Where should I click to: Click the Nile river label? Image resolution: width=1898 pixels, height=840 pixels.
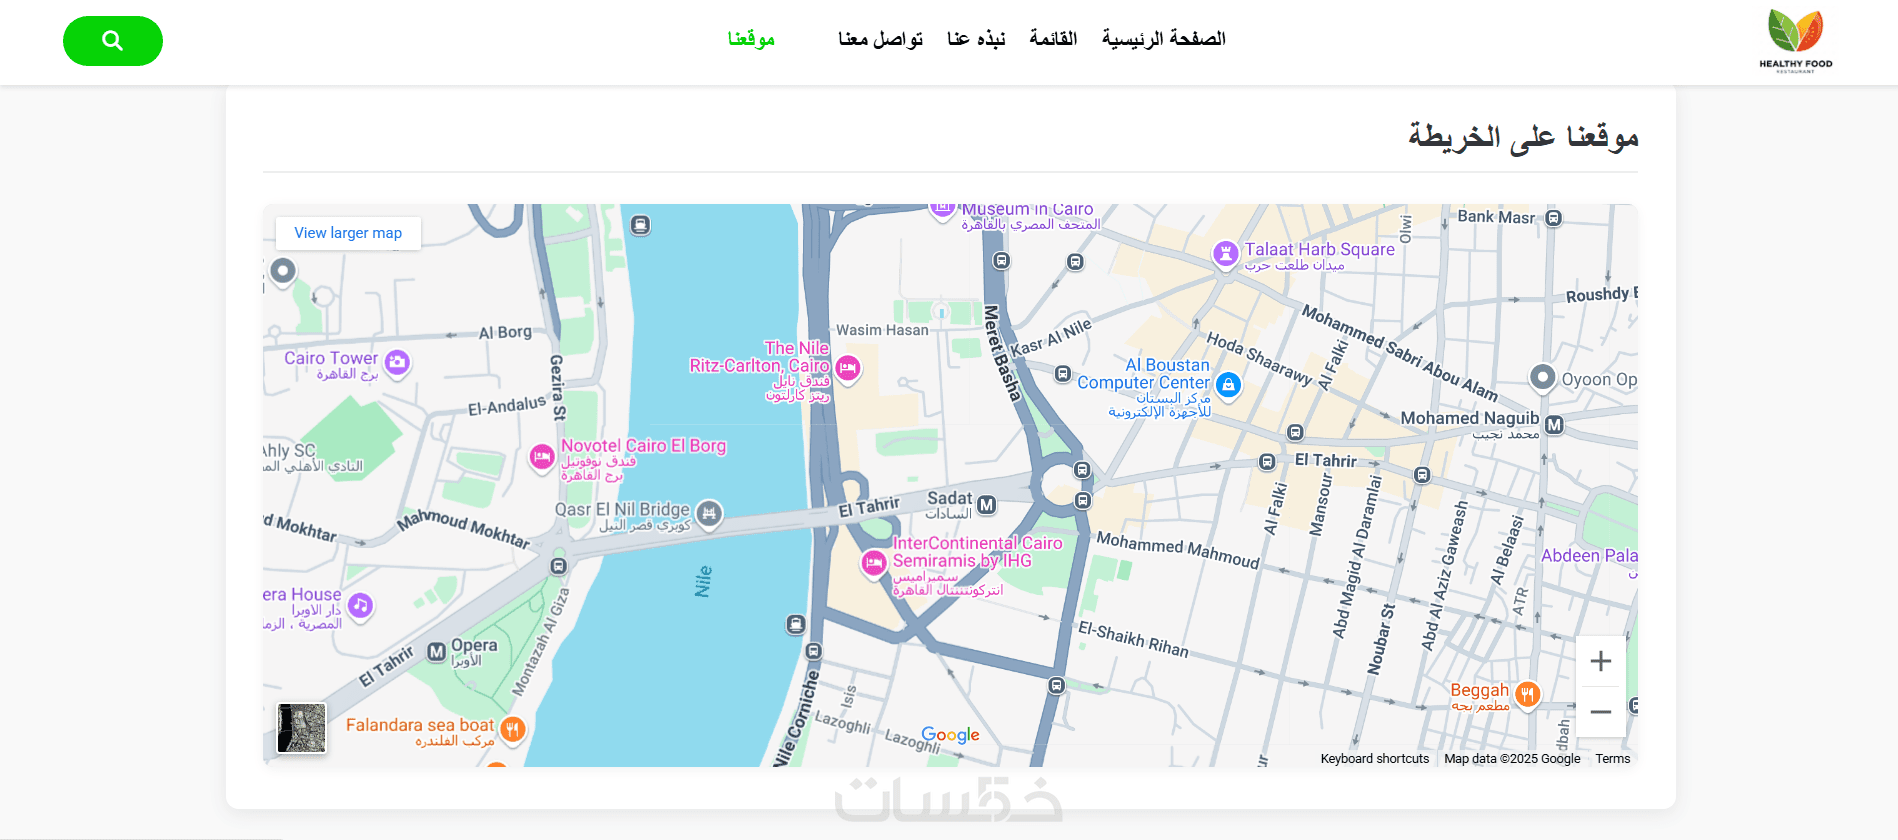pos(703,581)
